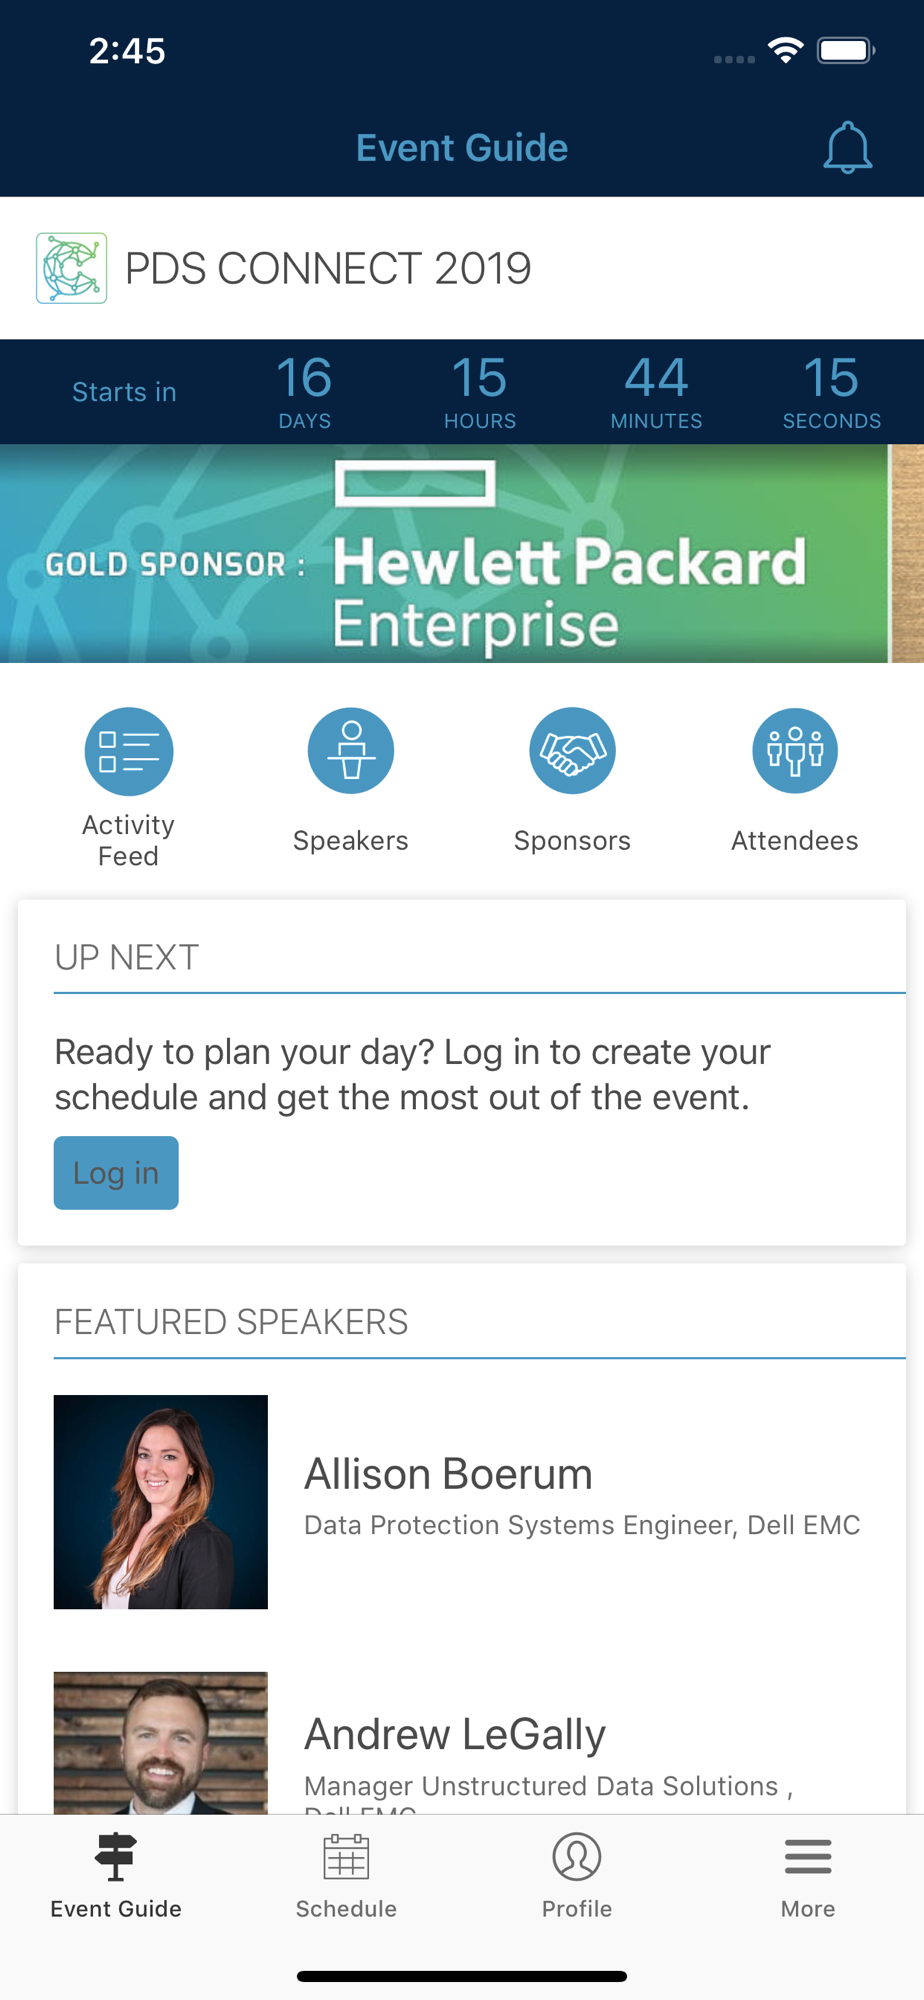The image size is (924, 2000).
Task: Tap Allison Boerum's photo thumbnail
Action: [161, 1502]
